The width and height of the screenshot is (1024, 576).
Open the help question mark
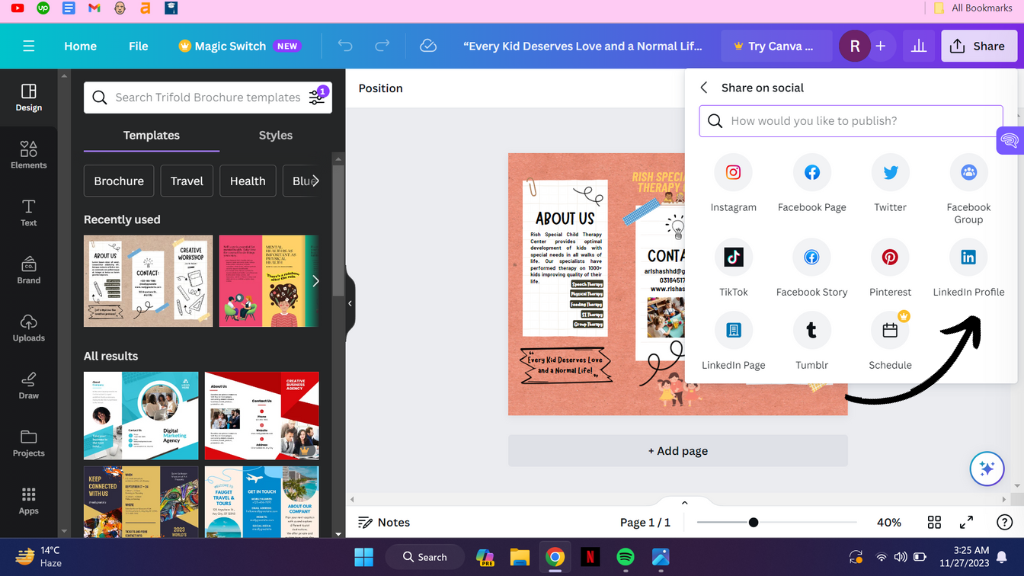coord(1004,522)
